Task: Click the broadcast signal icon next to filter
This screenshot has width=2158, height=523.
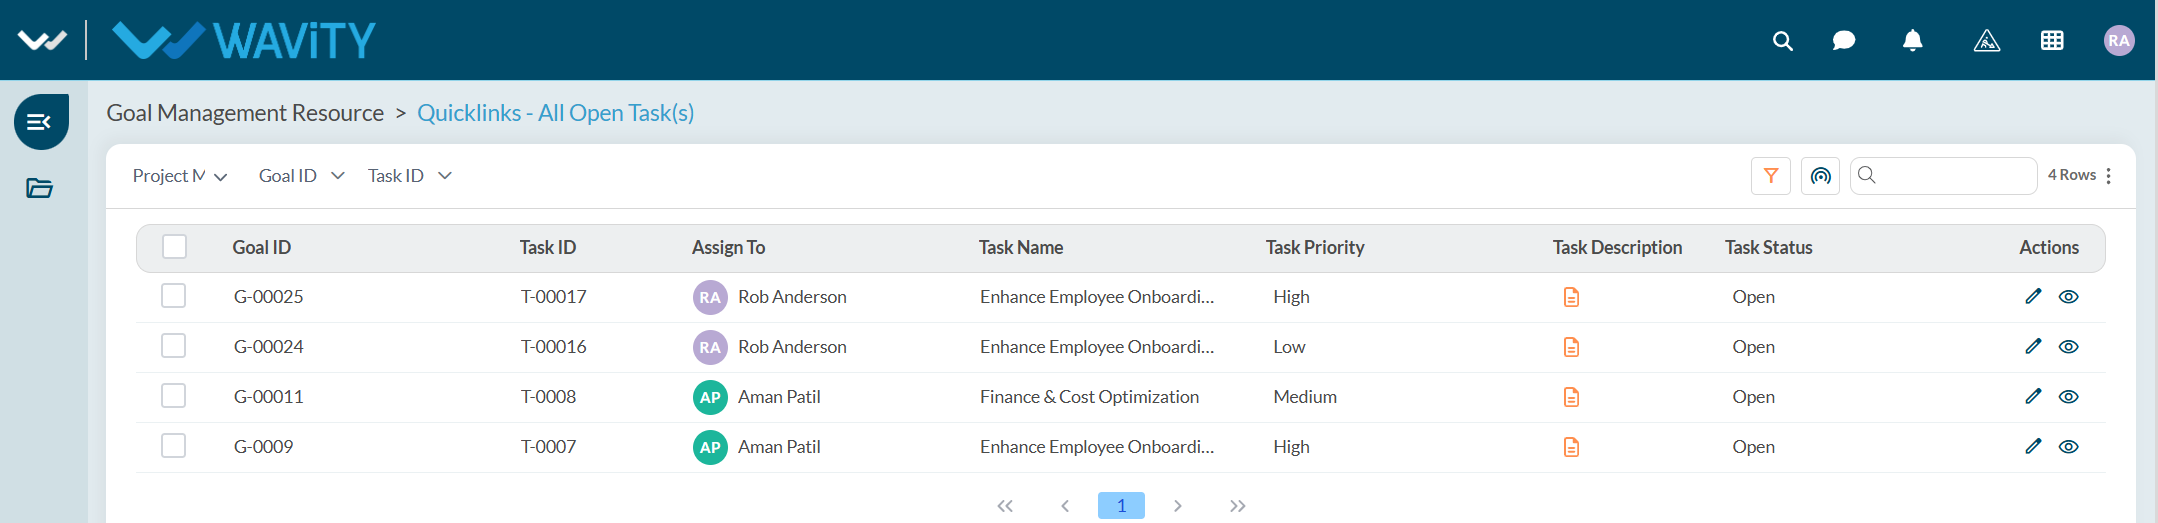Action: [x=1821, y=176]
